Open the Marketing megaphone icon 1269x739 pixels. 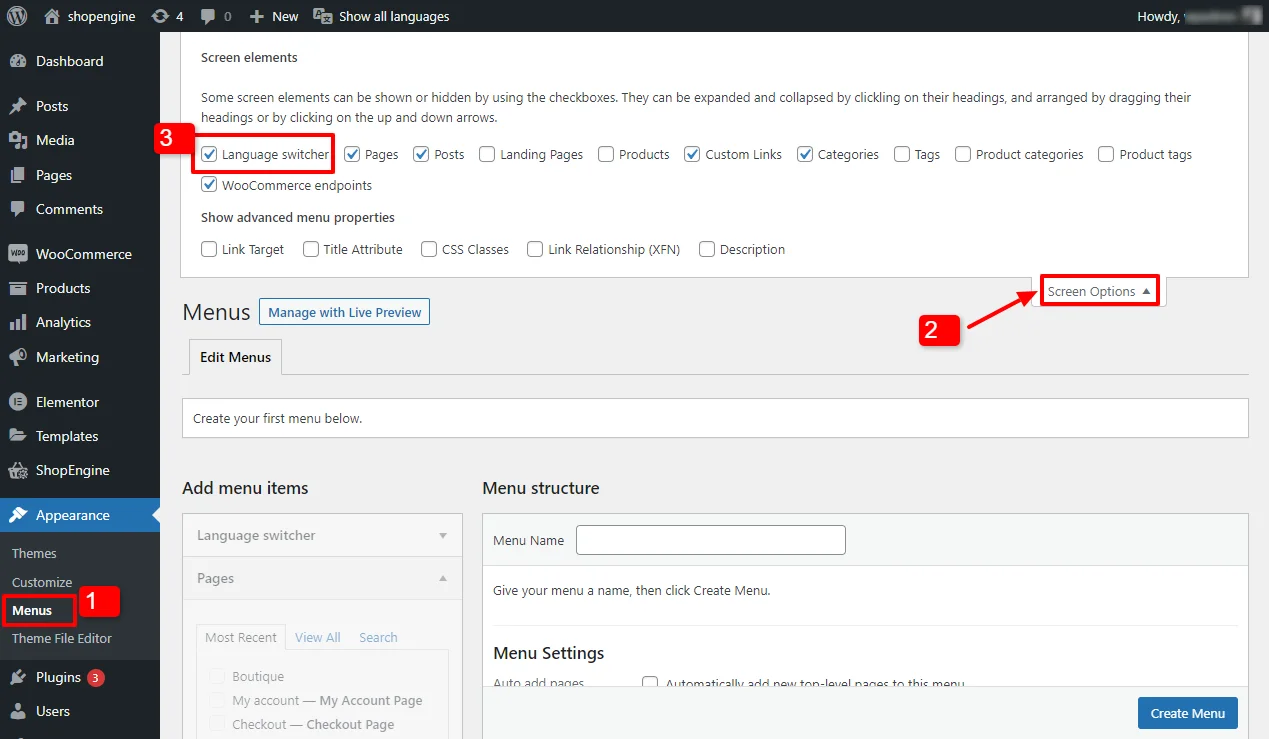(x=18, y=357)
